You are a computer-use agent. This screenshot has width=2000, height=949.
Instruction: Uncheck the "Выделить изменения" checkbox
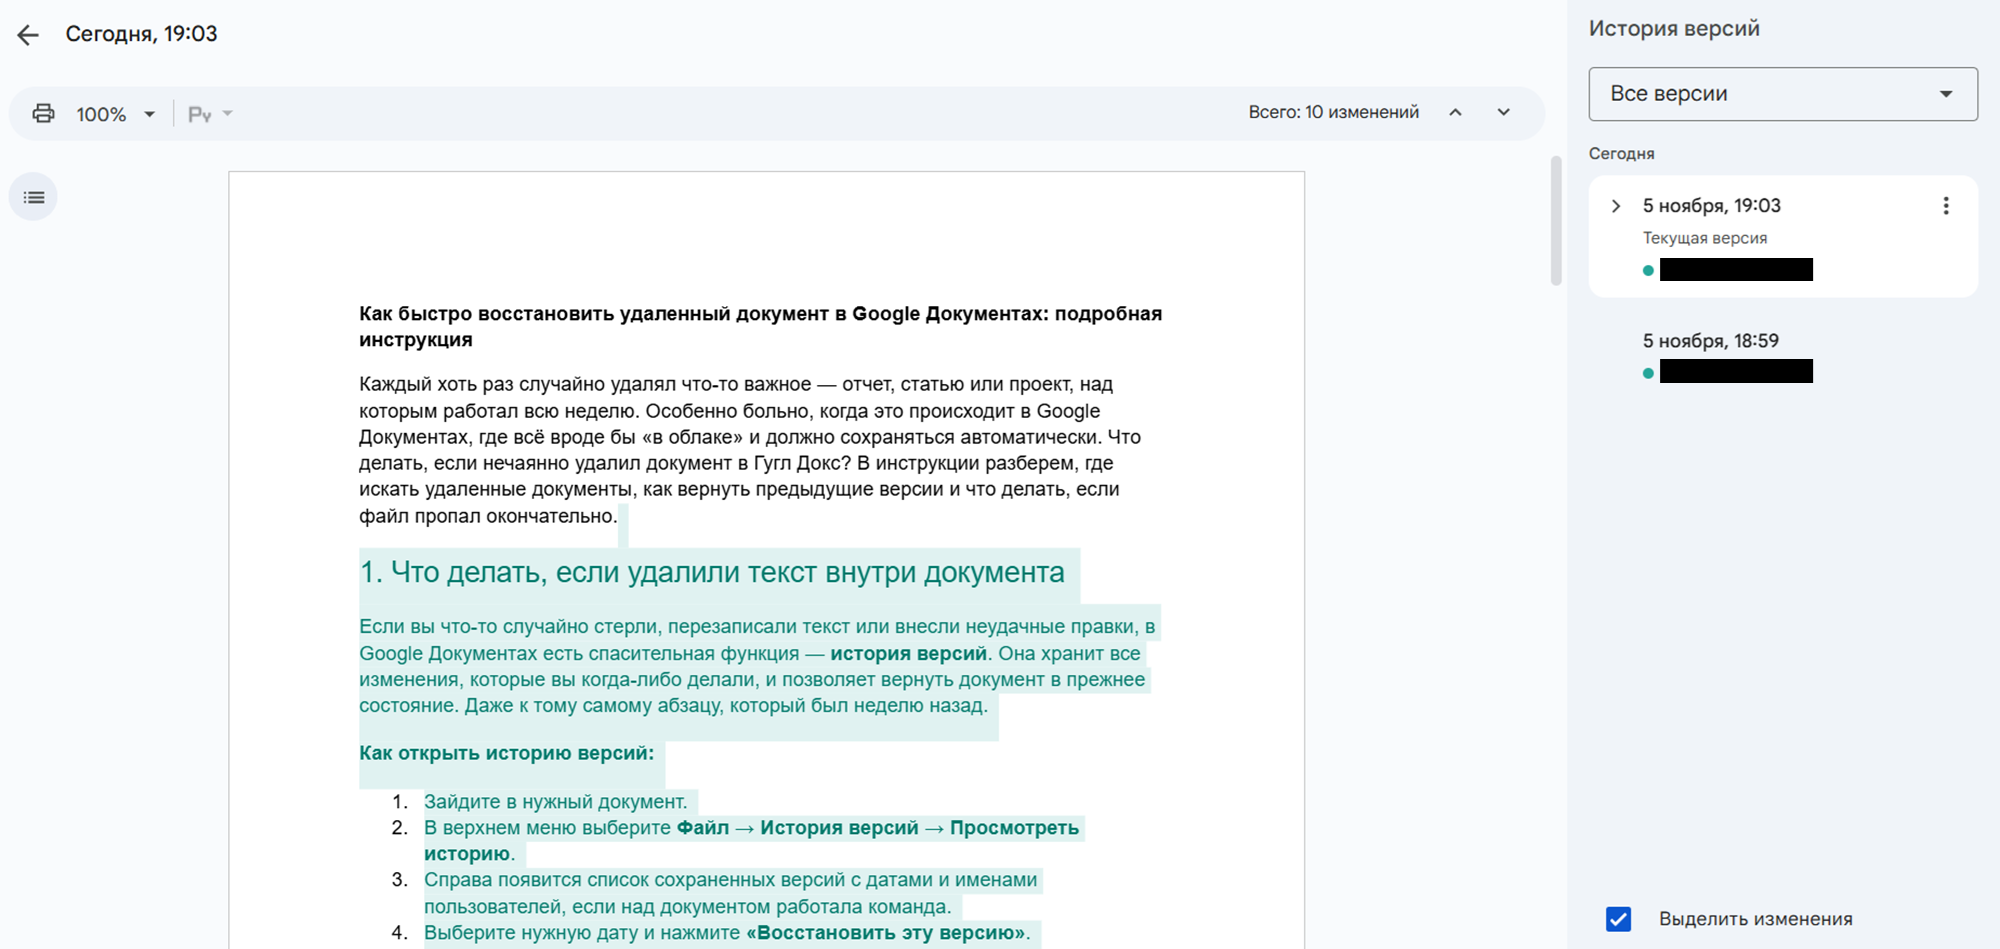(1618, 918)
